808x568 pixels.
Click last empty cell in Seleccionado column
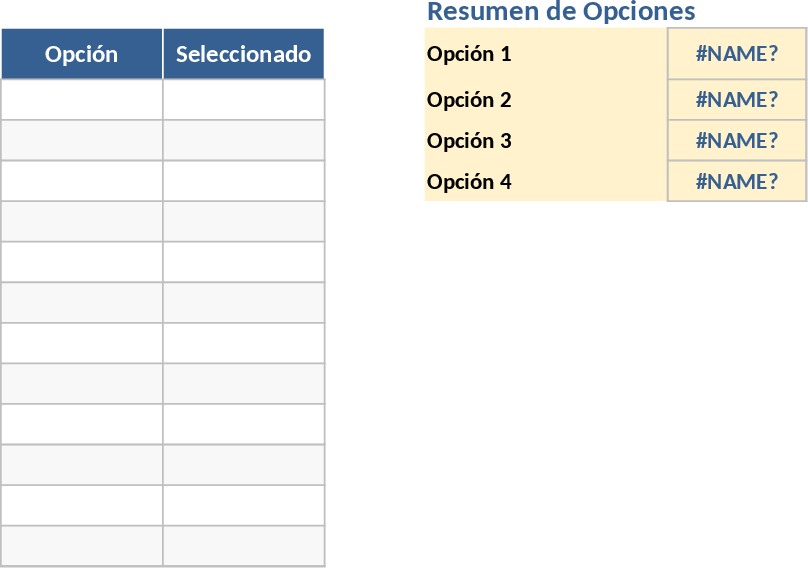tap(243, 546)
